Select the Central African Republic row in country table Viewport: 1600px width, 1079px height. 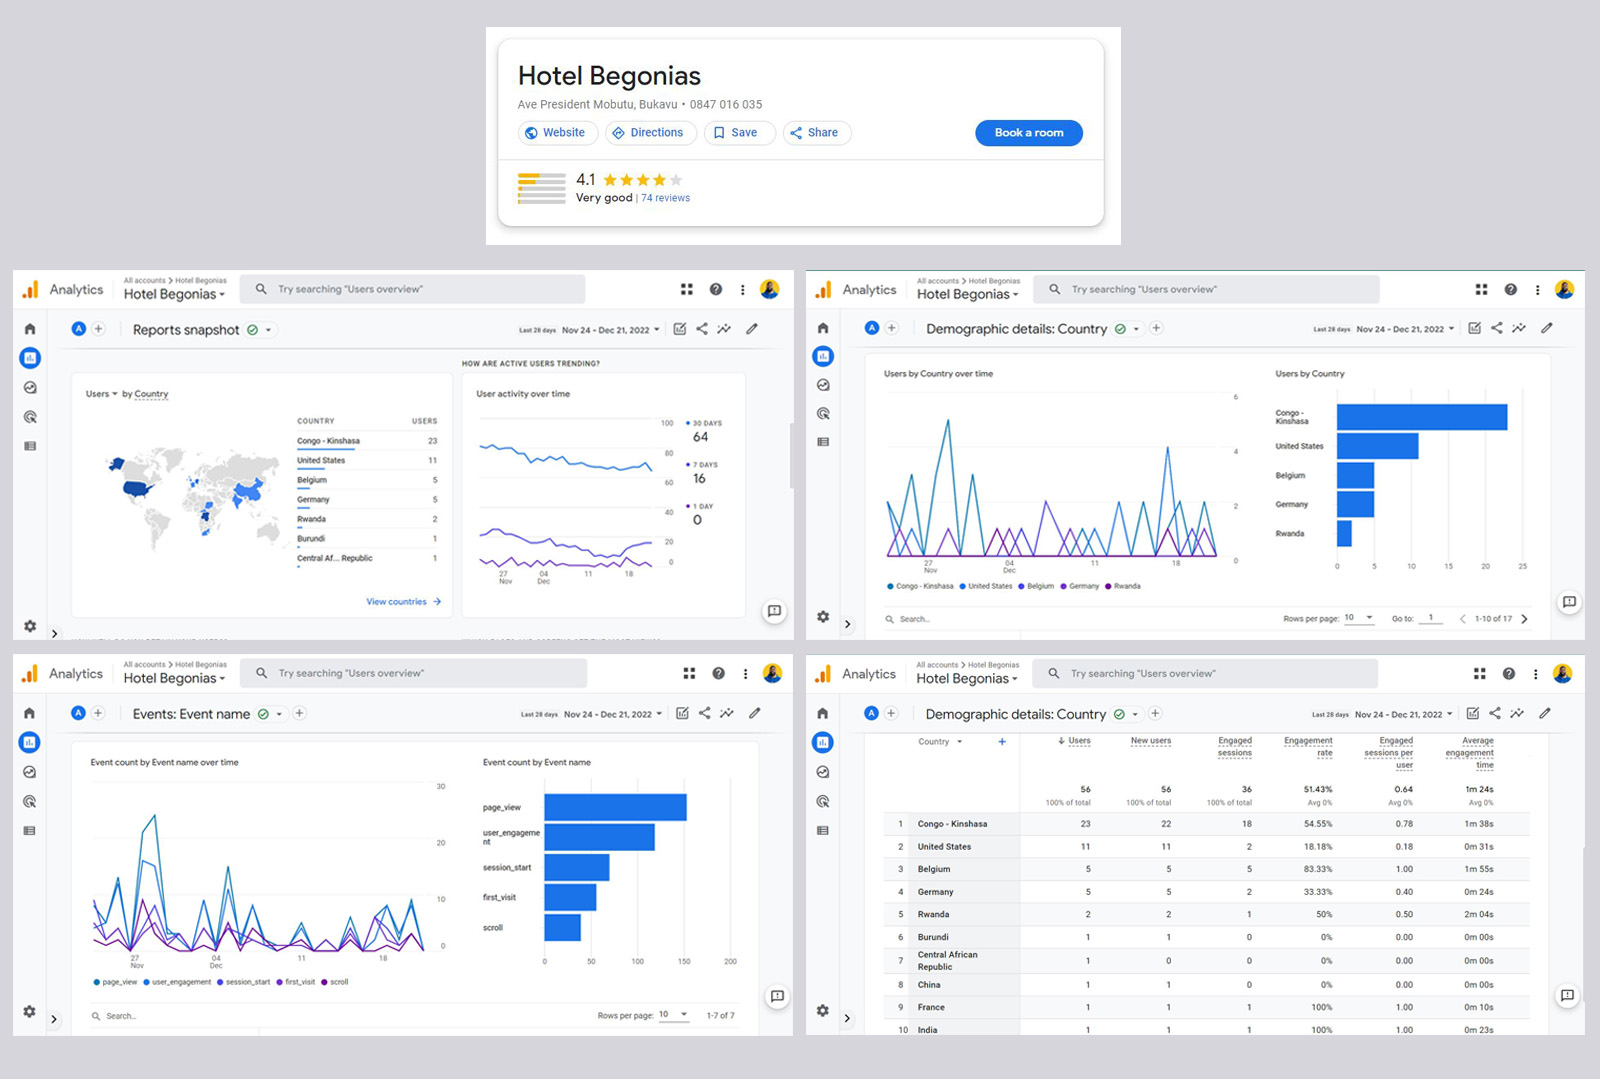point(1206,960)
